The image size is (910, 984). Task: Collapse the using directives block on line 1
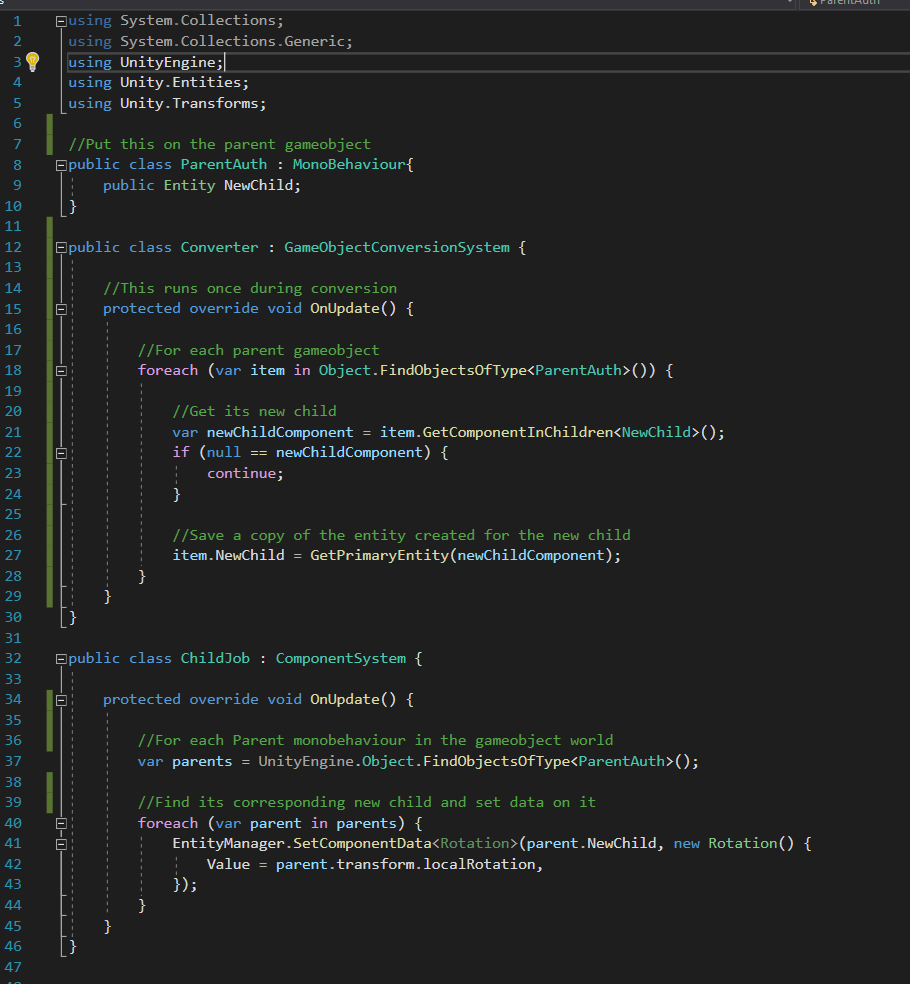(x=59, y=20)
